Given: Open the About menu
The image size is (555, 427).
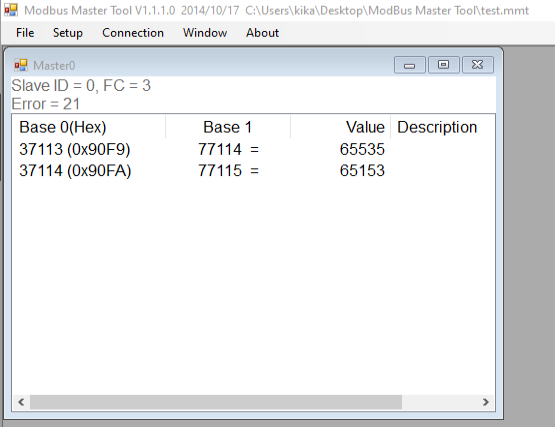Looking at the screenshot, I should coord(262,33).
